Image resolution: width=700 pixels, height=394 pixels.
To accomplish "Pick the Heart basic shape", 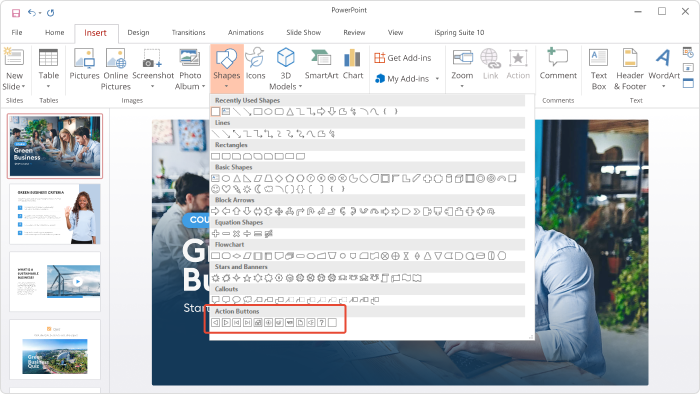I will (x=226, y=189).
